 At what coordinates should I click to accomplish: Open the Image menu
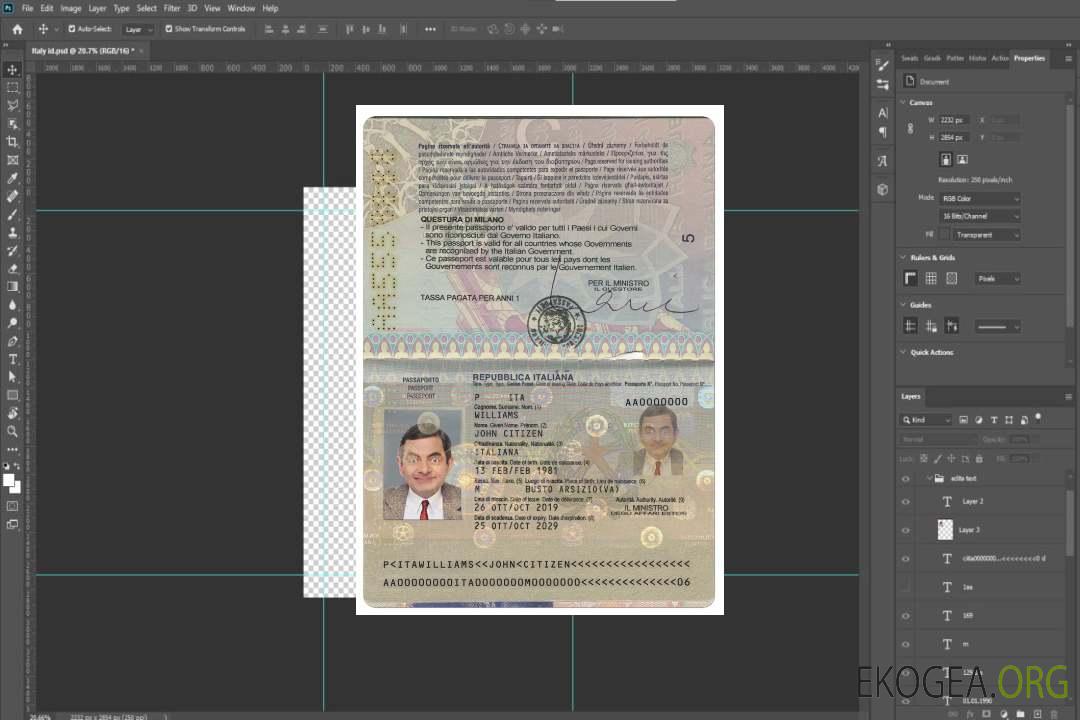click(71, 8)
